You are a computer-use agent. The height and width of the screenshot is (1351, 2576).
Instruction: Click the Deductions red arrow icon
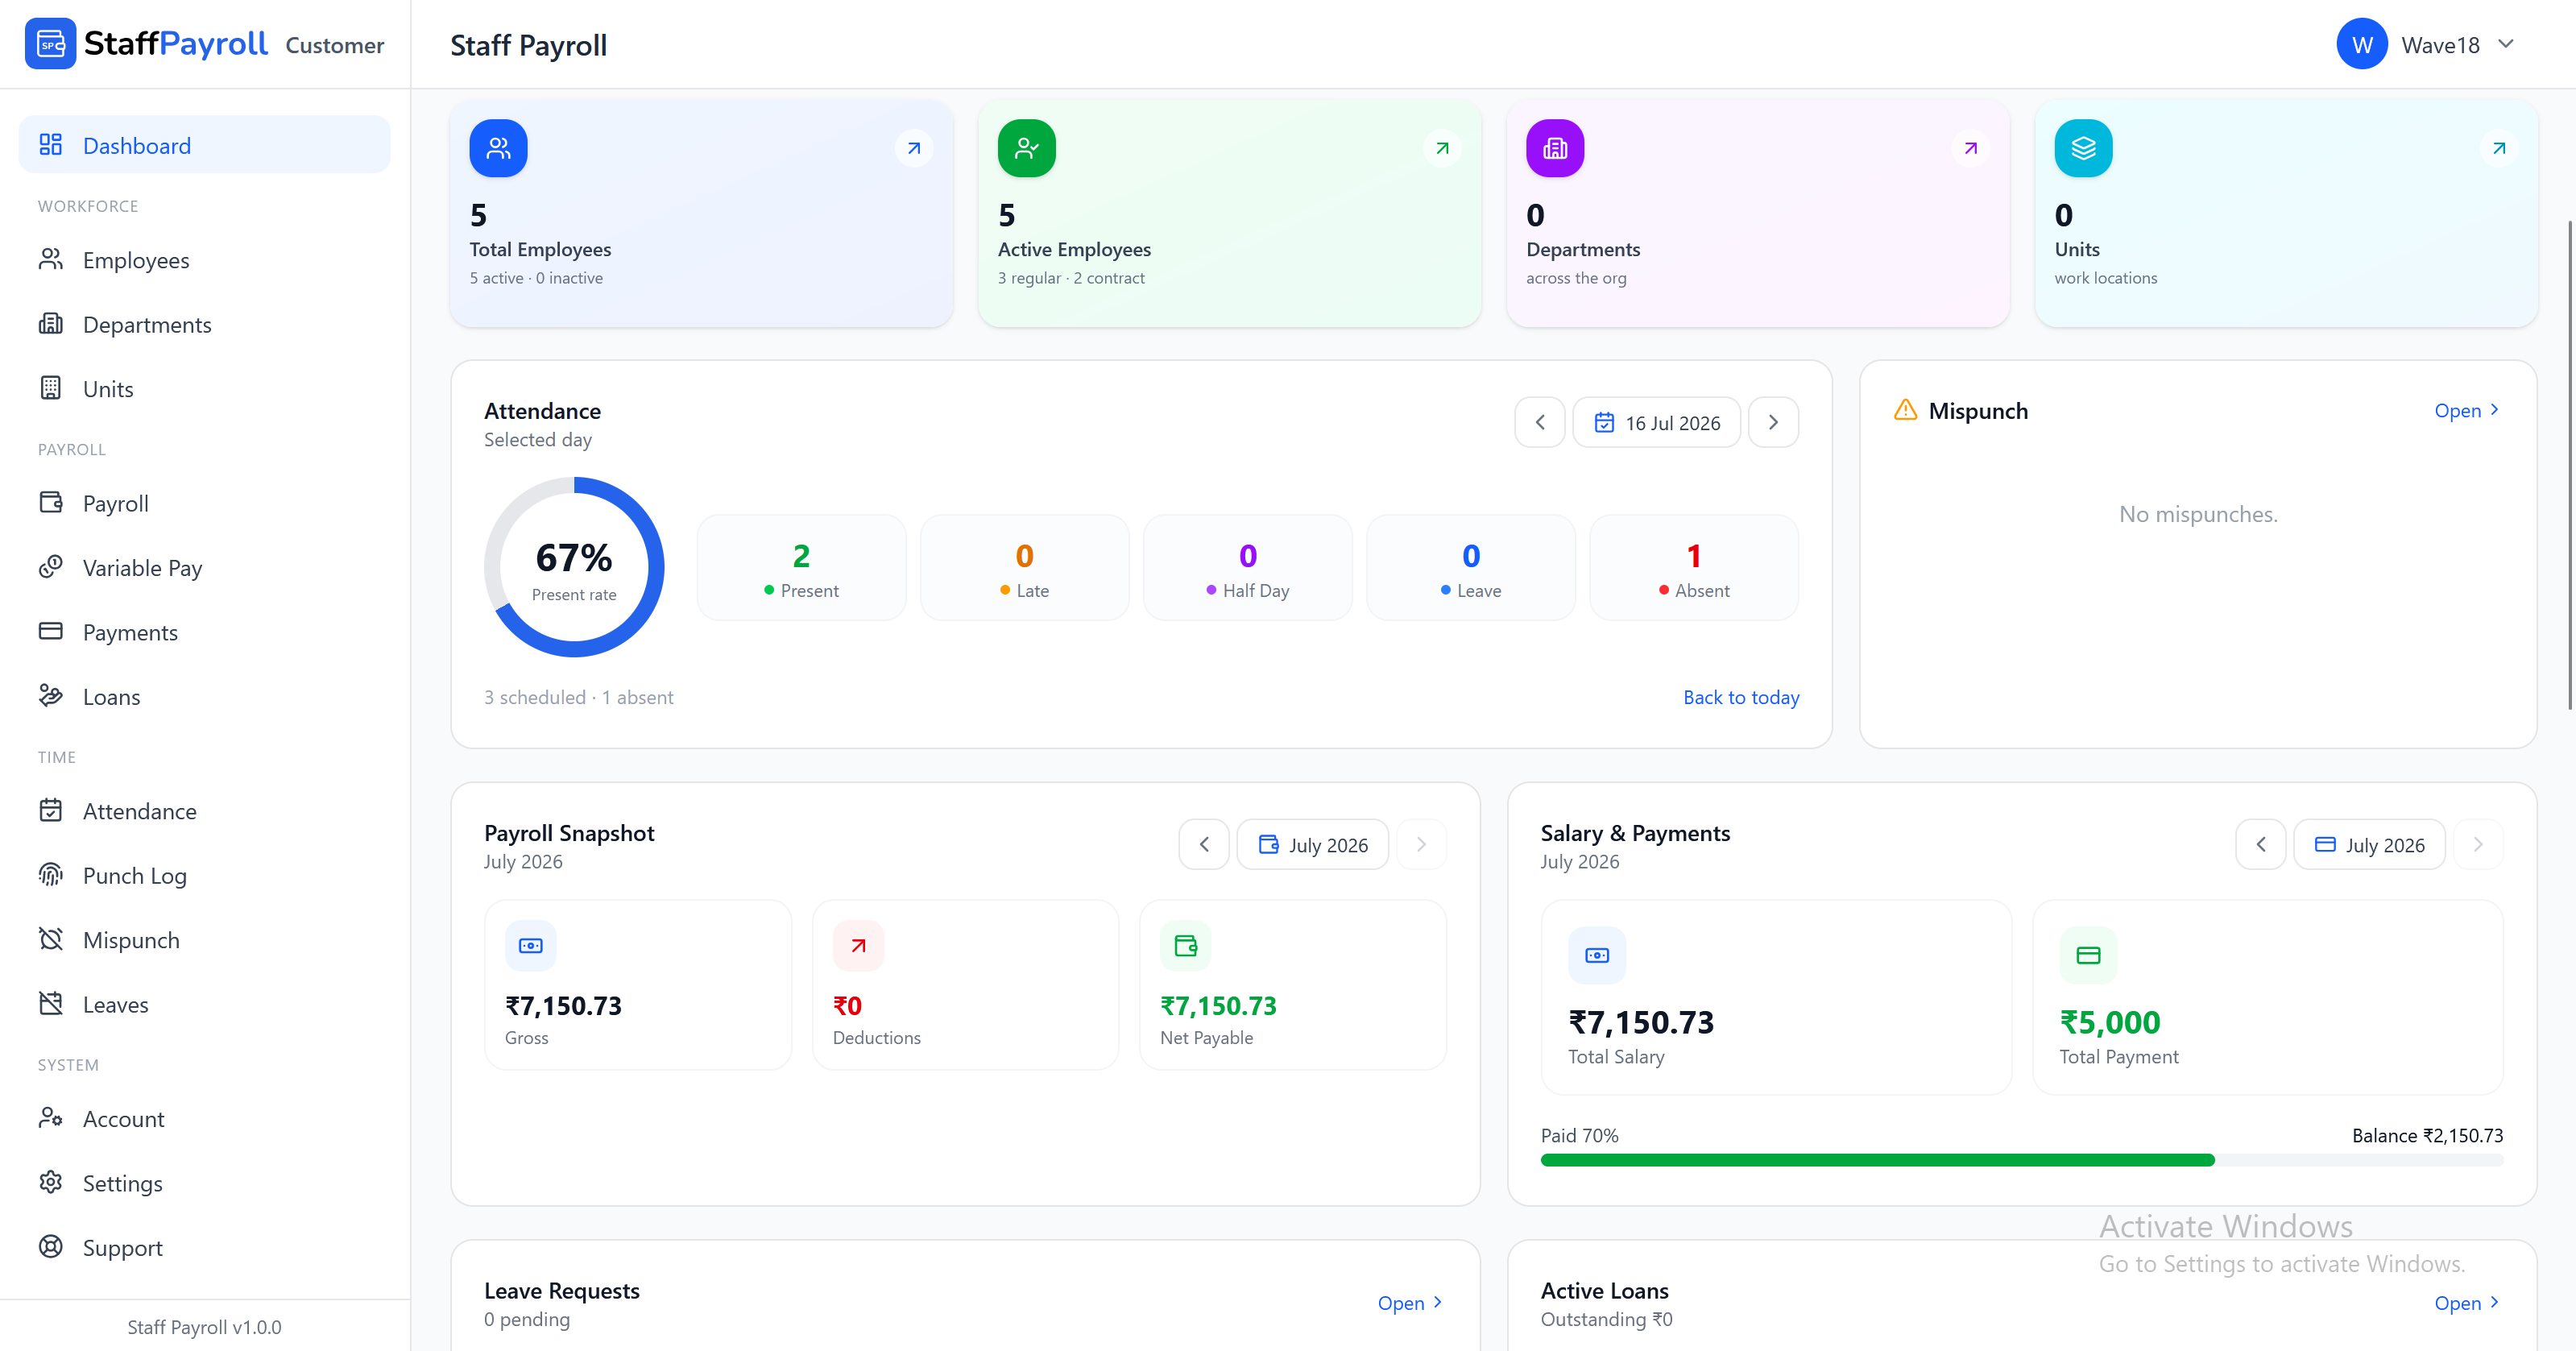point(858,945)
